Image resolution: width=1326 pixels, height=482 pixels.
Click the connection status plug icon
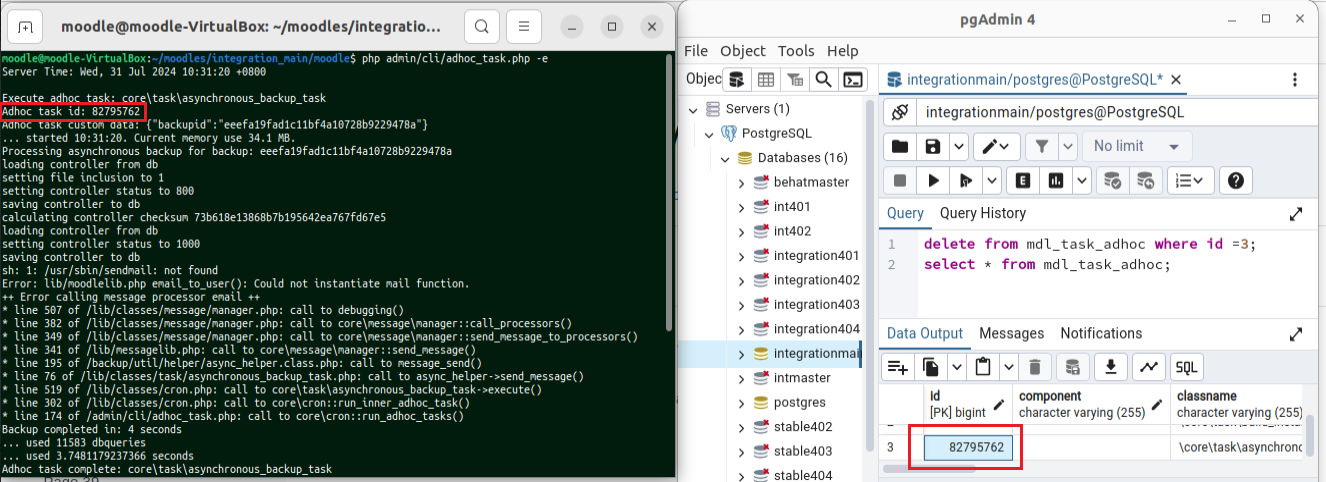pos(899,113)
